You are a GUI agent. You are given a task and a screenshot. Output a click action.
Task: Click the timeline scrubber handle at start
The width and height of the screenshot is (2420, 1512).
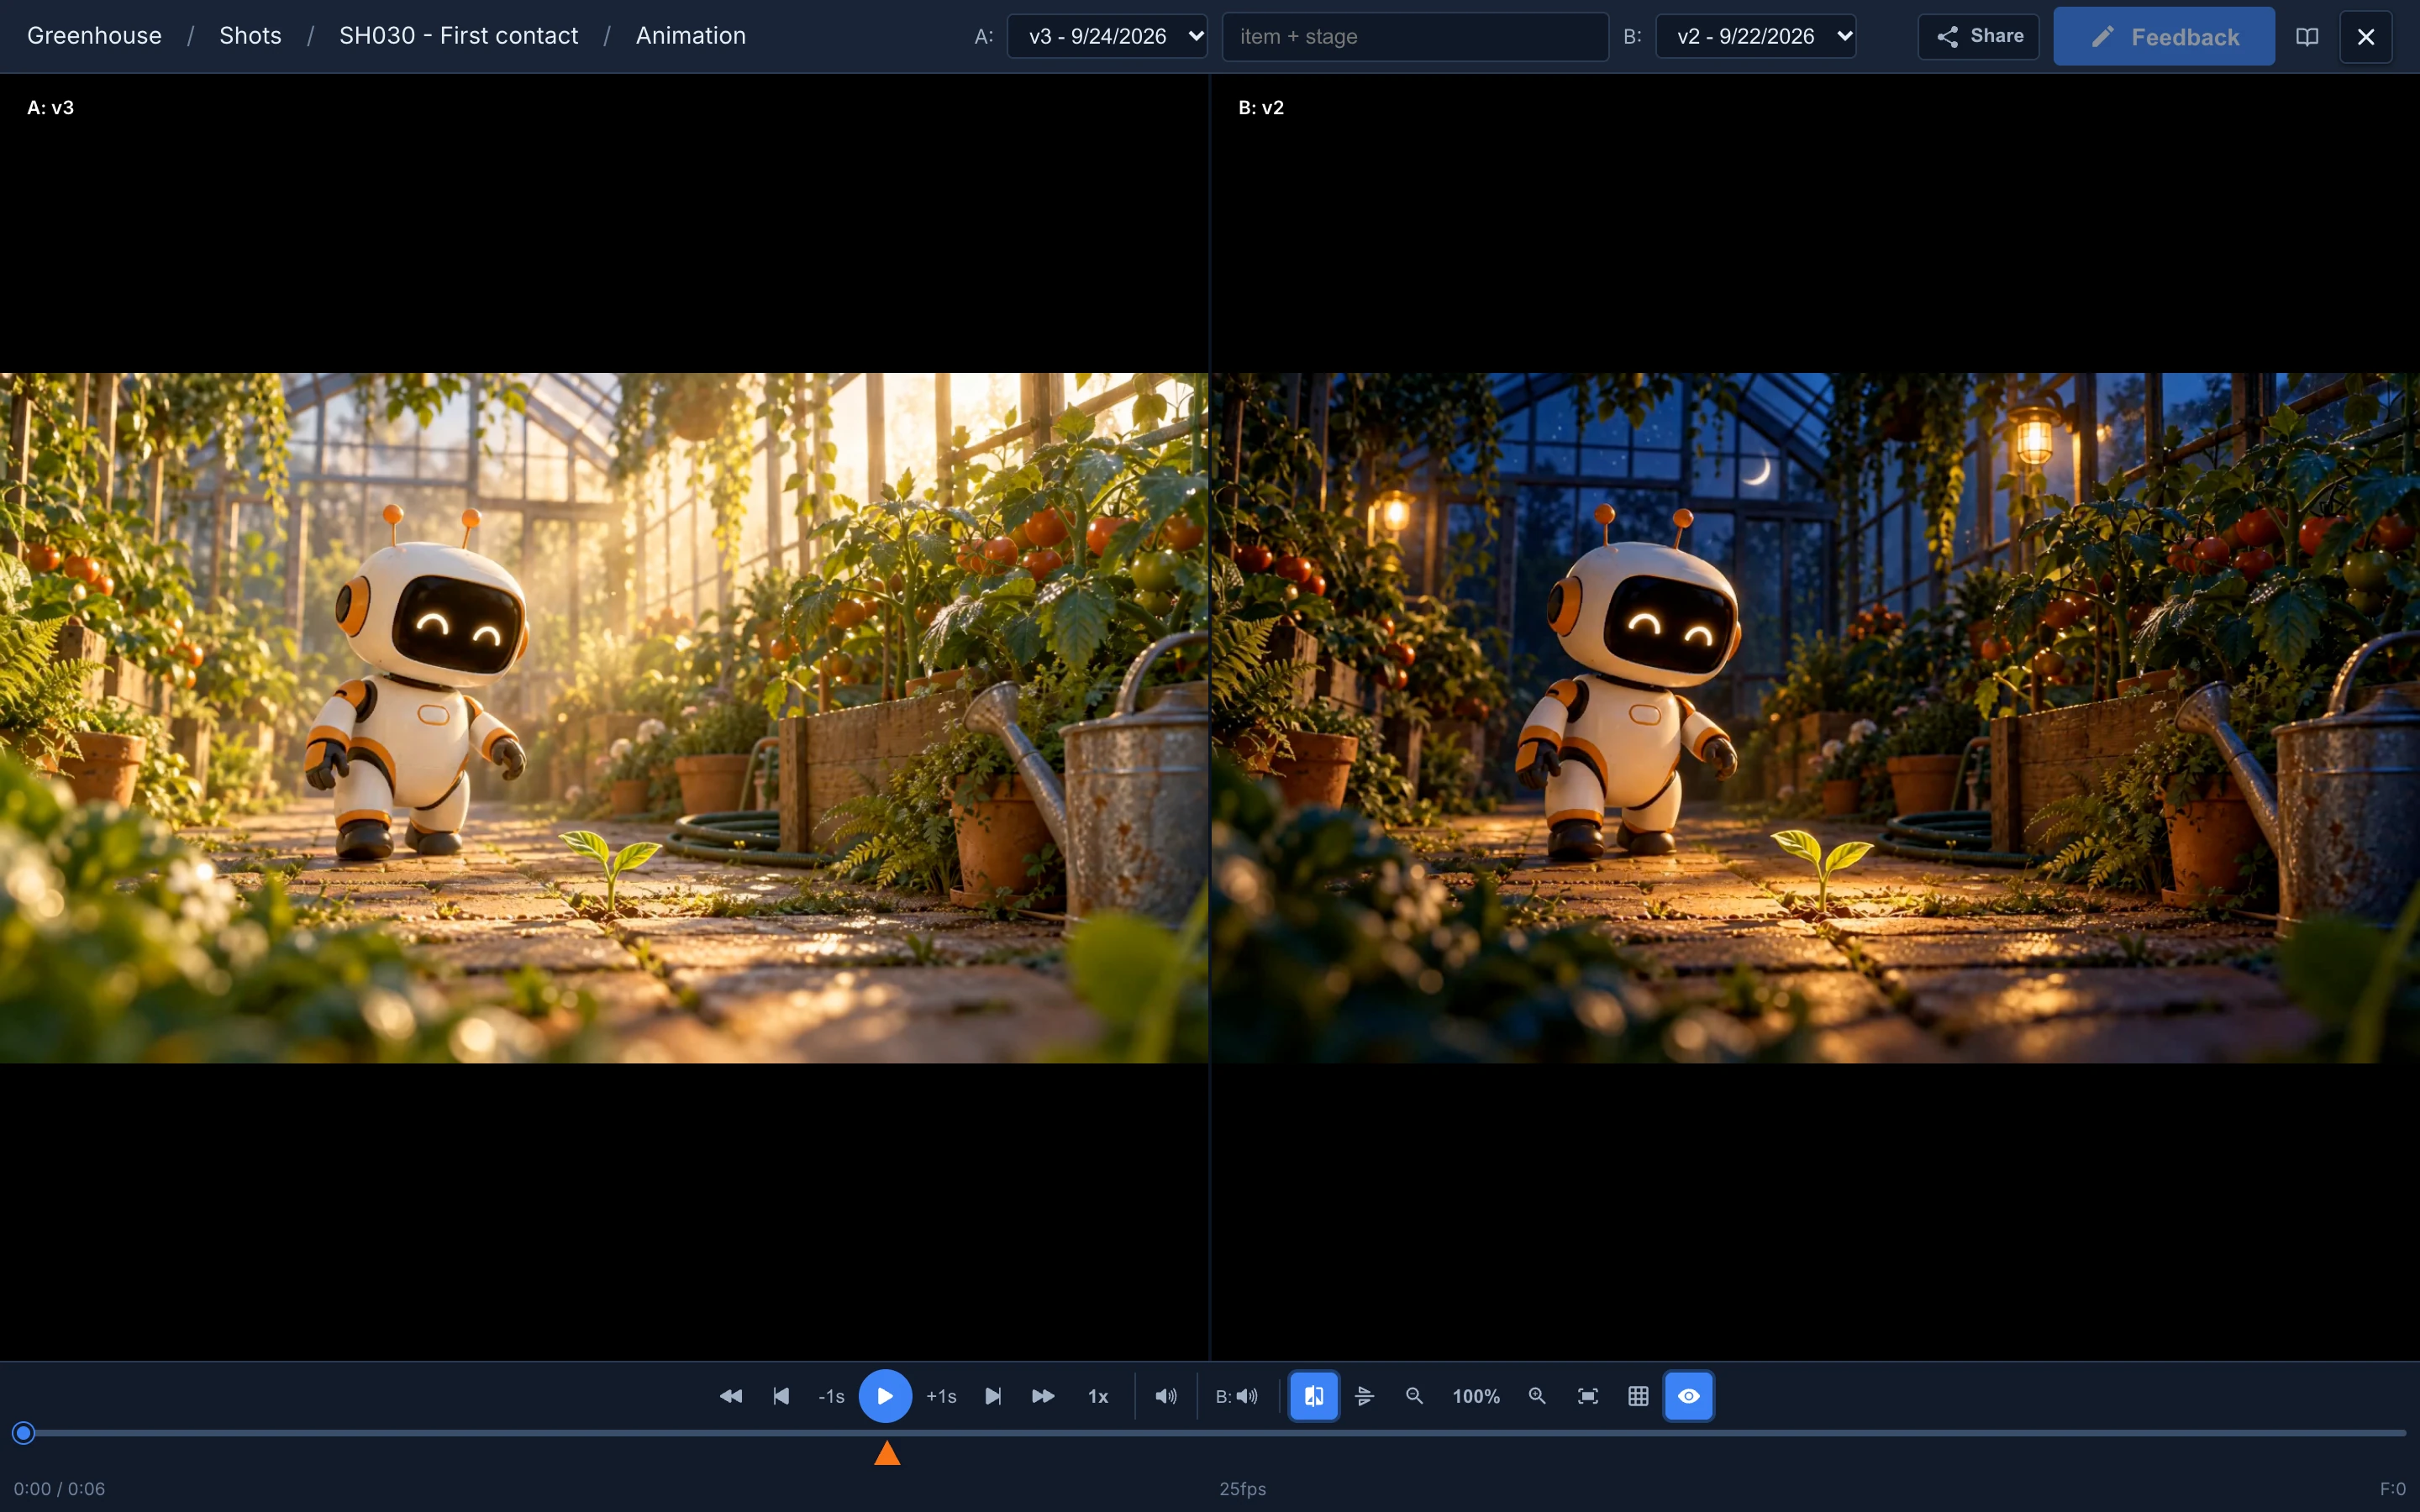pos(24,1433)
